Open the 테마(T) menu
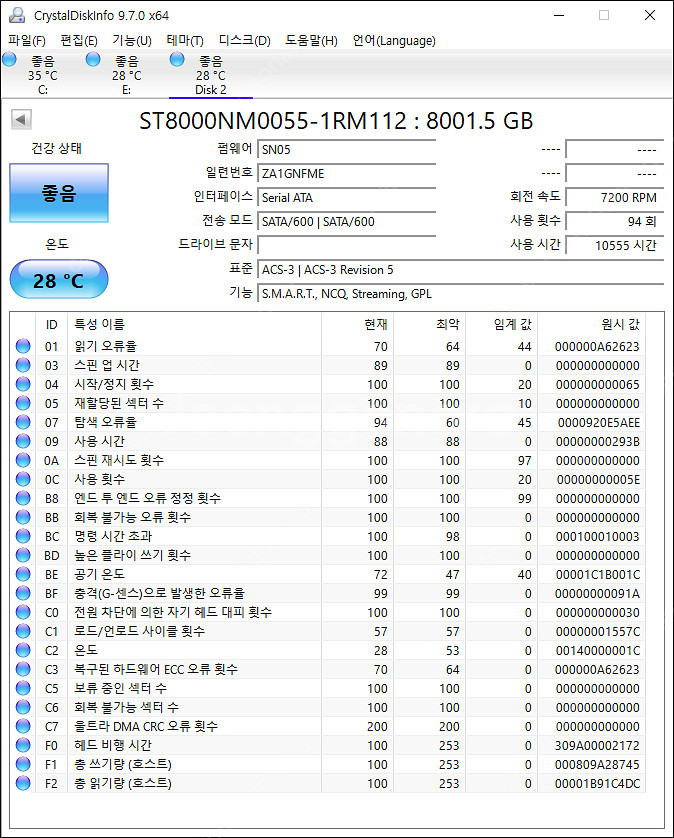Screen dimensions: 674x838 [x=184, y=41]
